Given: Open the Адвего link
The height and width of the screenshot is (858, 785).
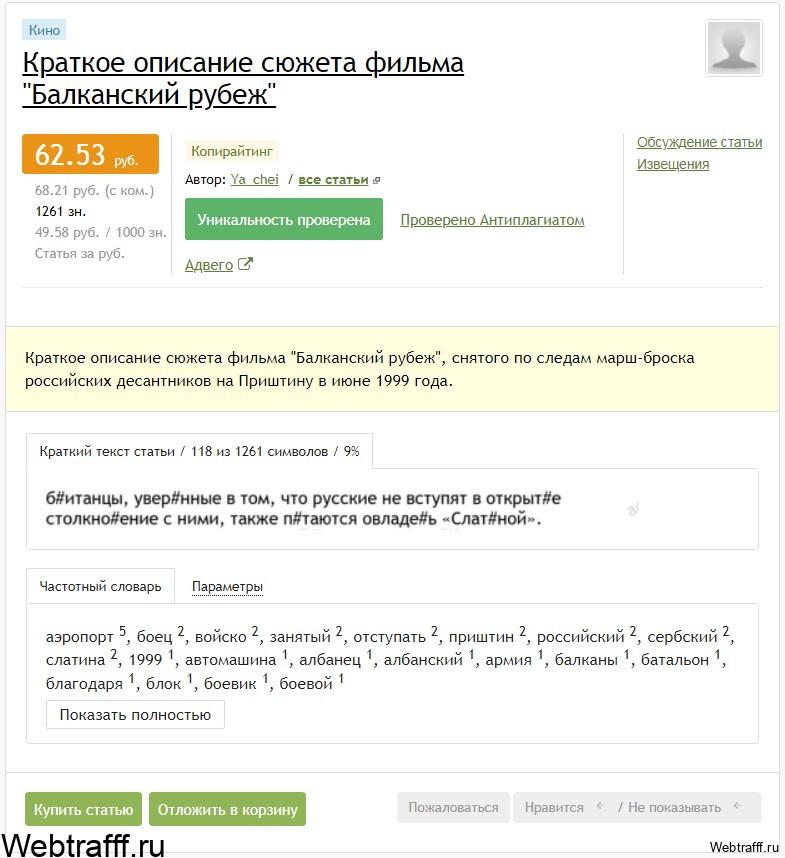Looking at the screenshot, I should 209,265.
